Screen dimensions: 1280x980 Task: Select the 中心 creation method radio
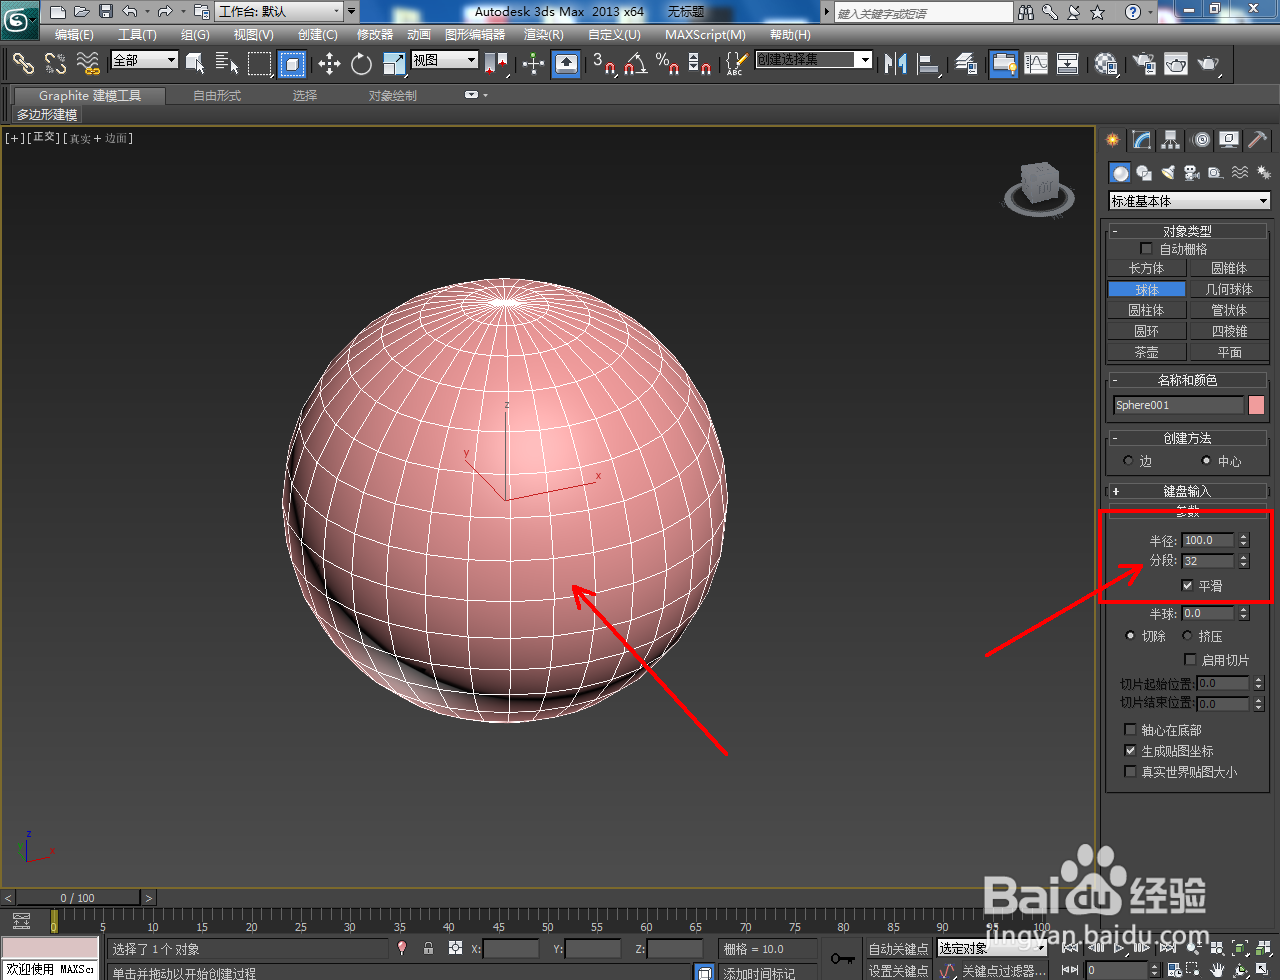tap(1206, 461)
